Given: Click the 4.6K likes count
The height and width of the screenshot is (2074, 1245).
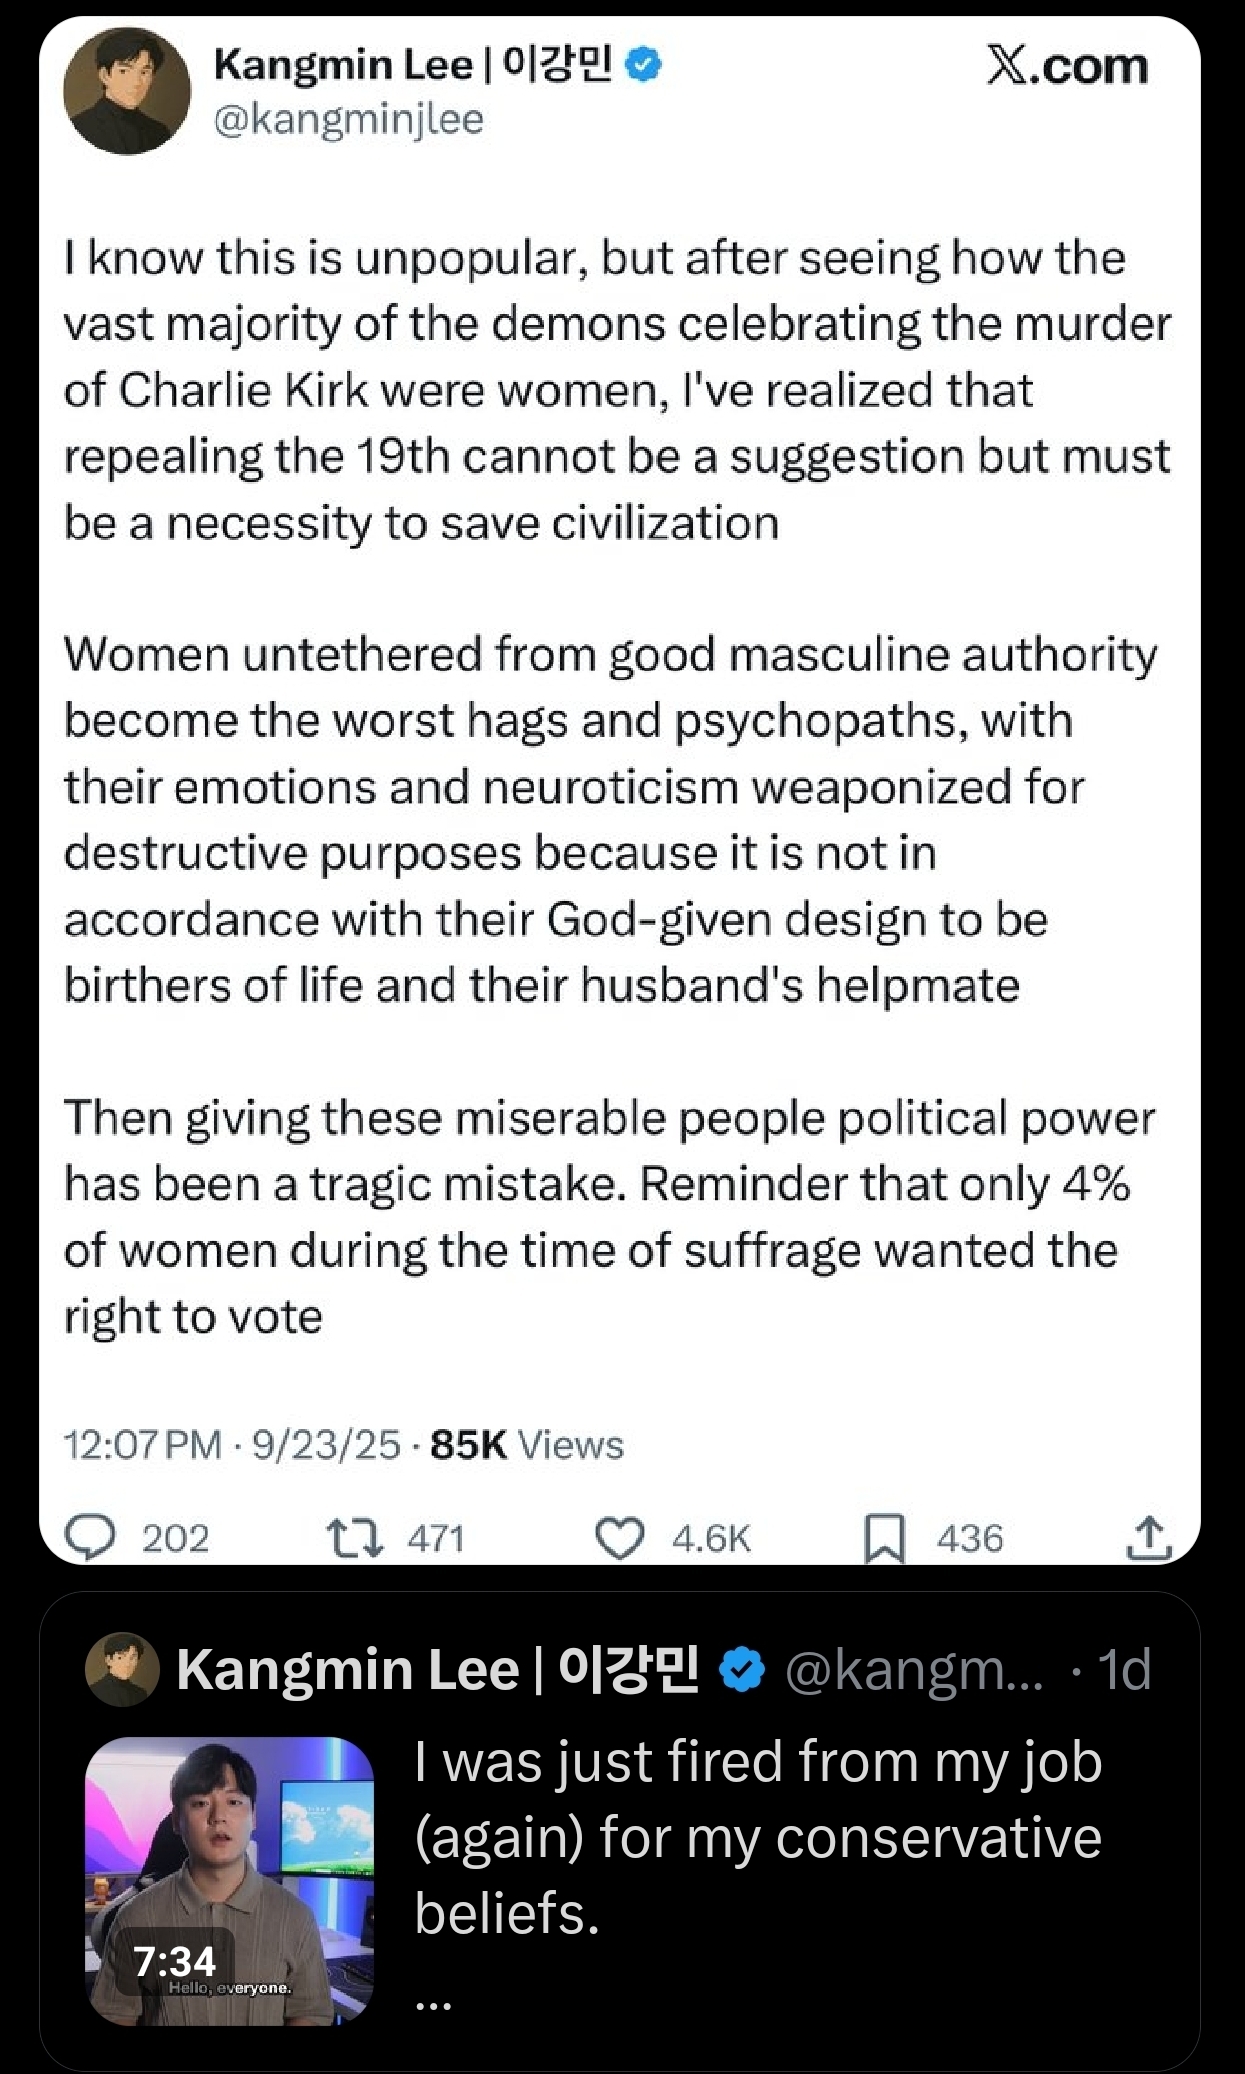Looking at the screenshot, I should (x=711, y=1538).
